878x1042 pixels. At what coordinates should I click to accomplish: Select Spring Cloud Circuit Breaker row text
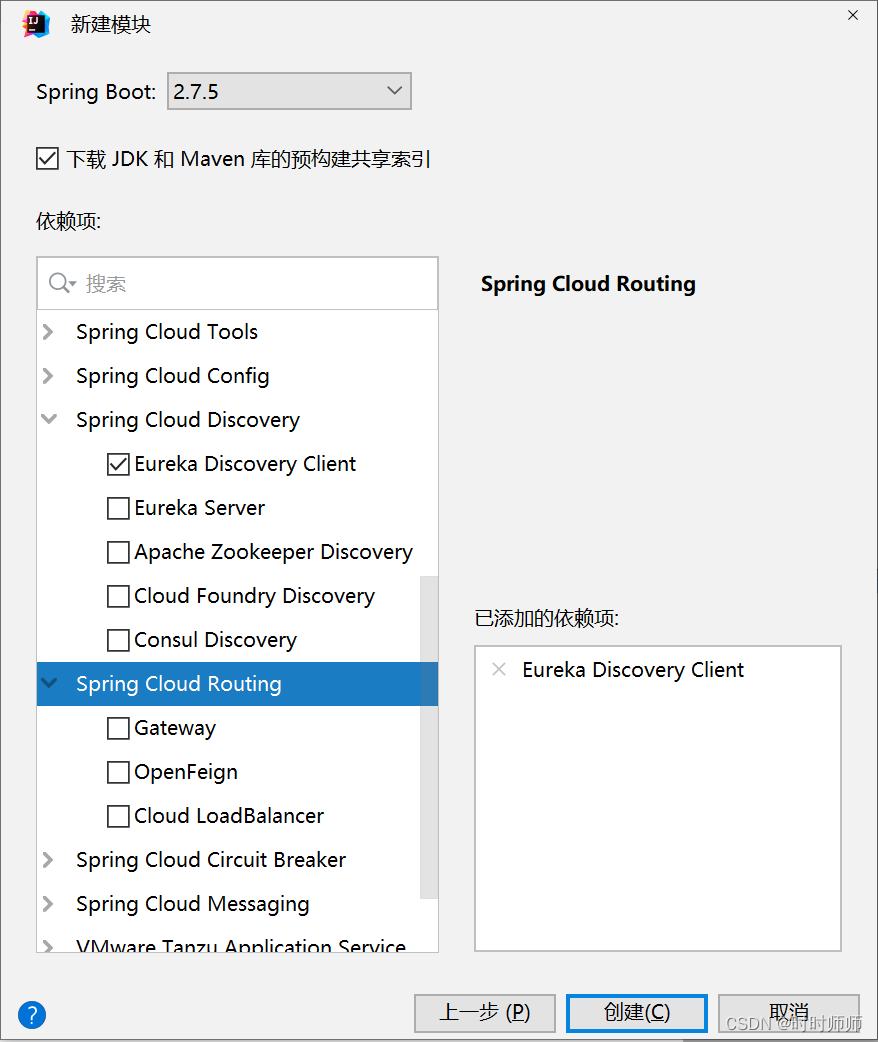[x=211, y=860]
